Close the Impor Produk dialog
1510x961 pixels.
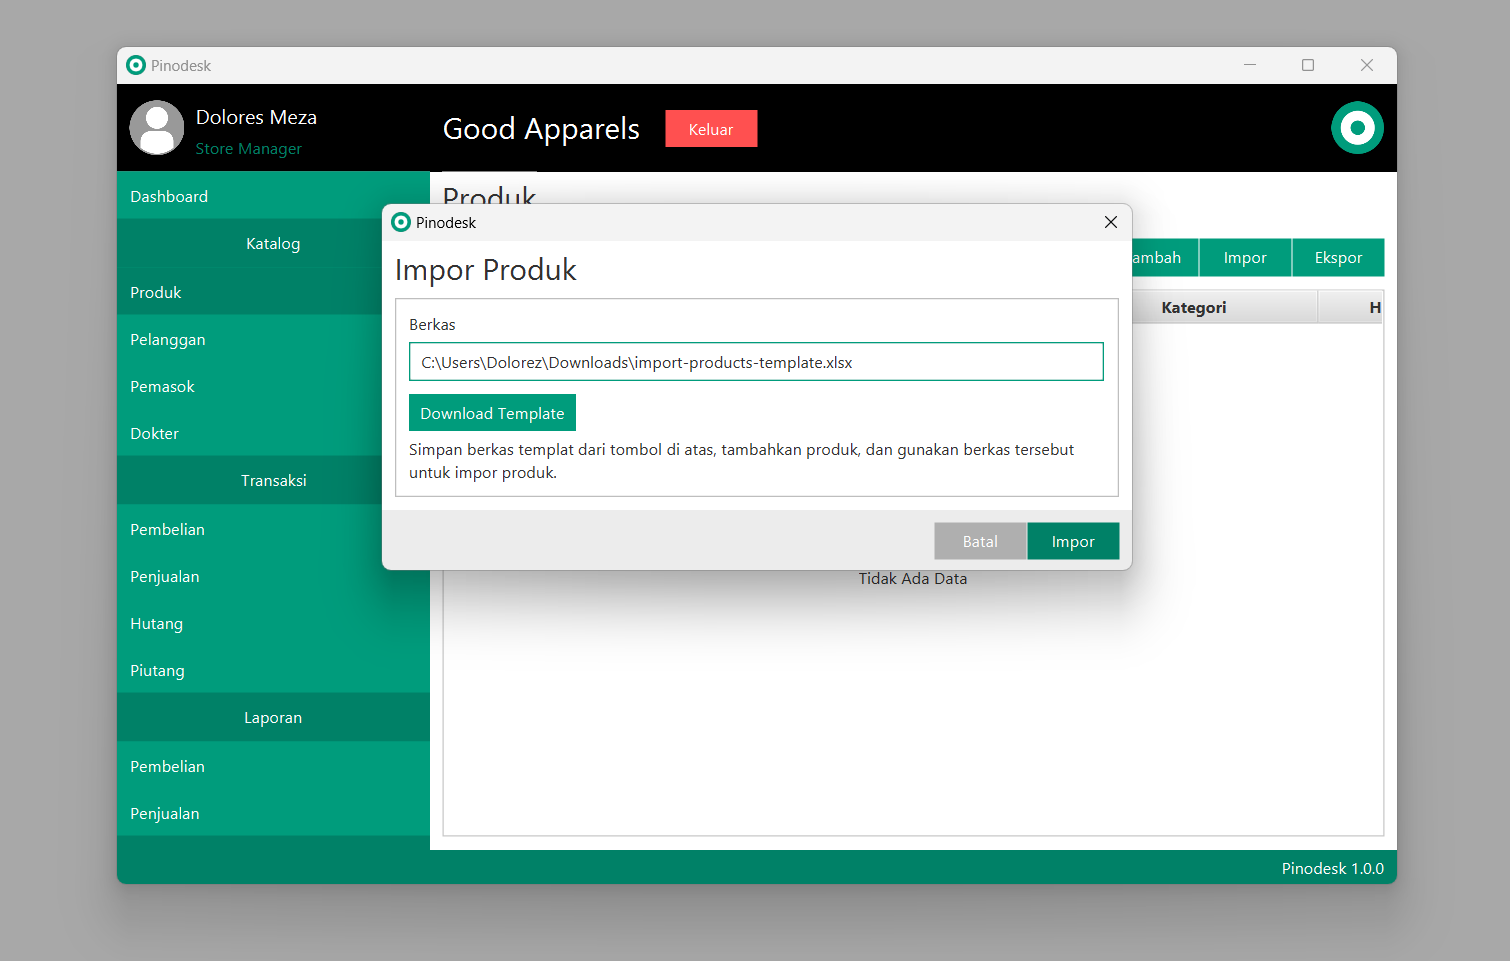[1110, 222]
